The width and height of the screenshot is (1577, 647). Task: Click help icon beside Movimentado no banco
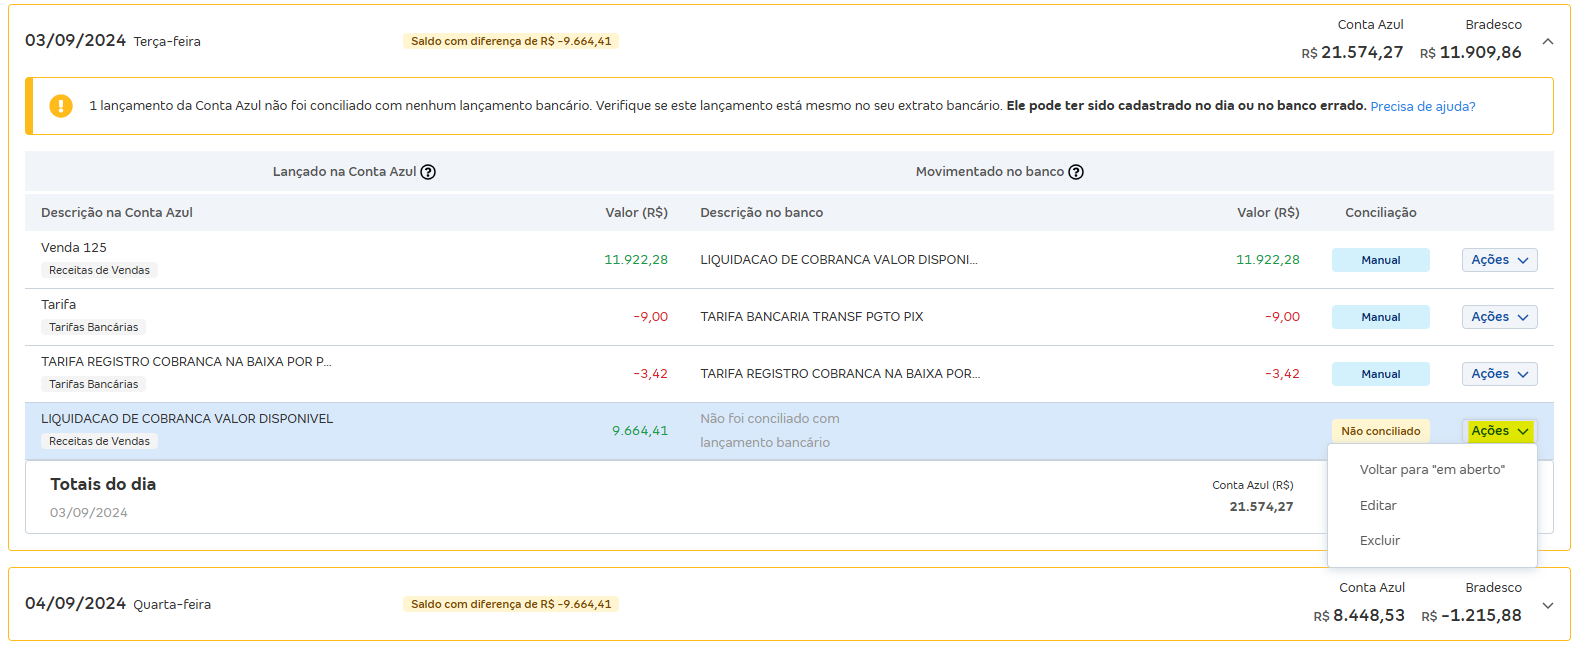click(1076, 172)
